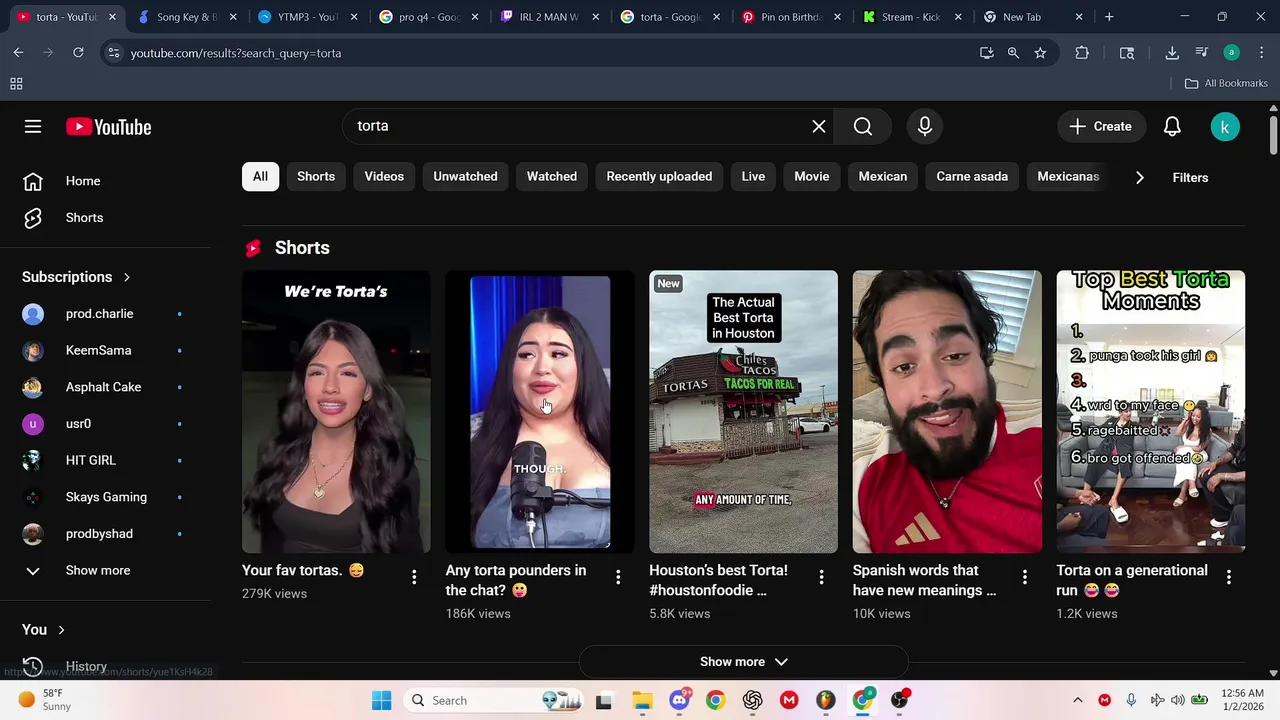Play the 'Top Best Torta Moments' thumbnail

[1151, 411]
